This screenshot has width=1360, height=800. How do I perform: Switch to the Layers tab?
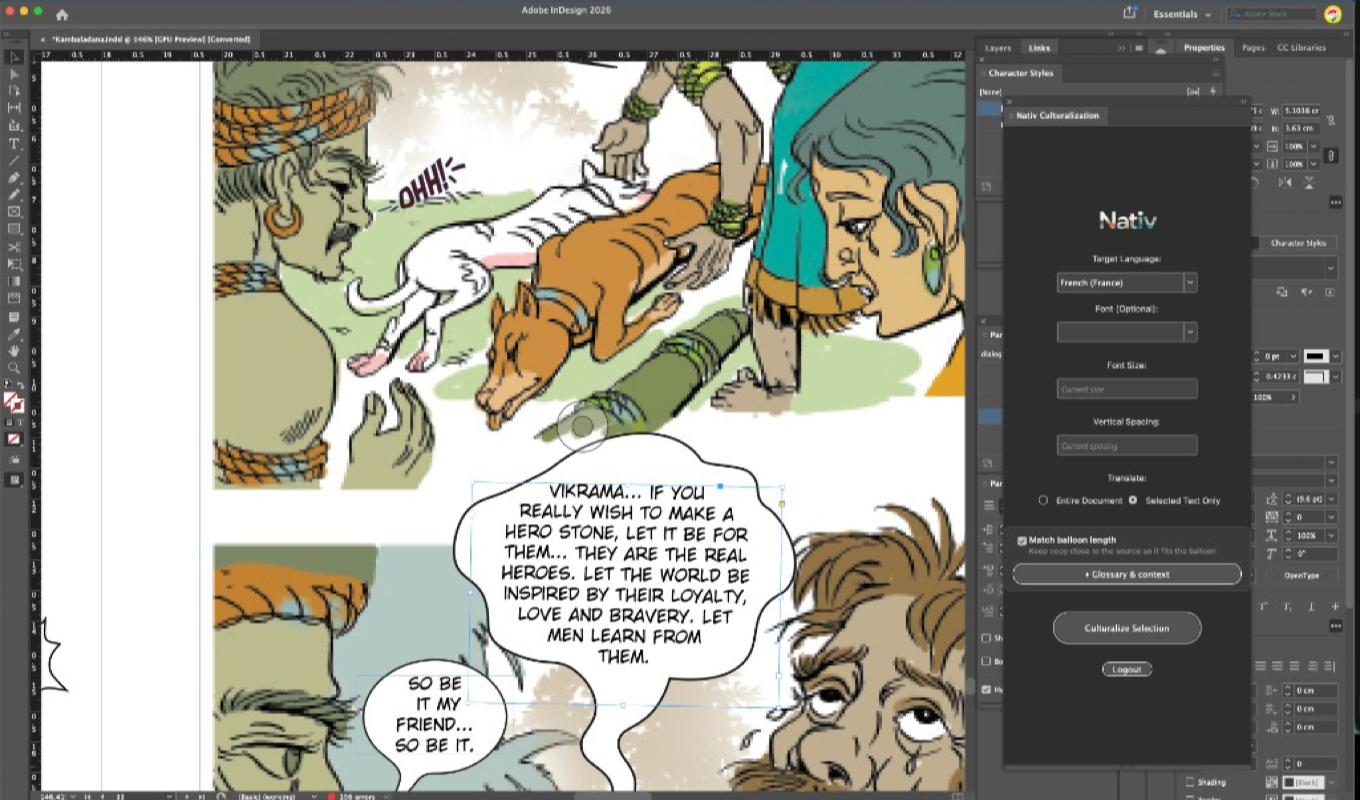998,47
